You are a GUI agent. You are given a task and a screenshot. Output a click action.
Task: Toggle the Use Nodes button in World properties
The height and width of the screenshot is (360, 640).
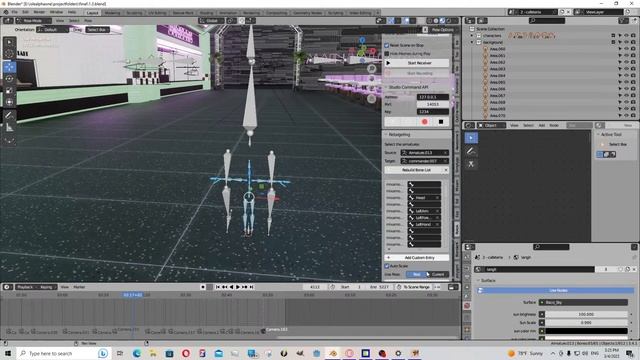point(556,291)
